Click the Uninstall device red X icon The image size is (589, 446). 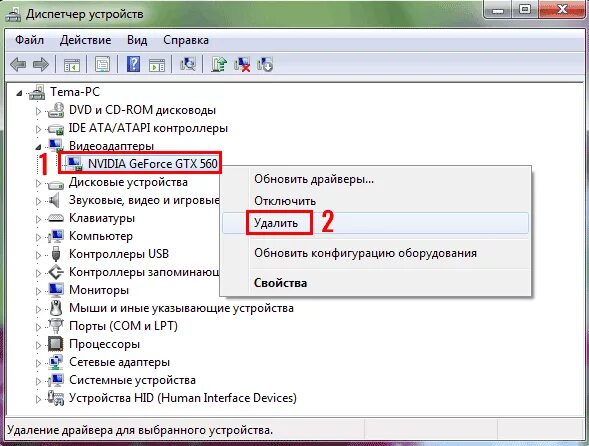tap(242, 64)
